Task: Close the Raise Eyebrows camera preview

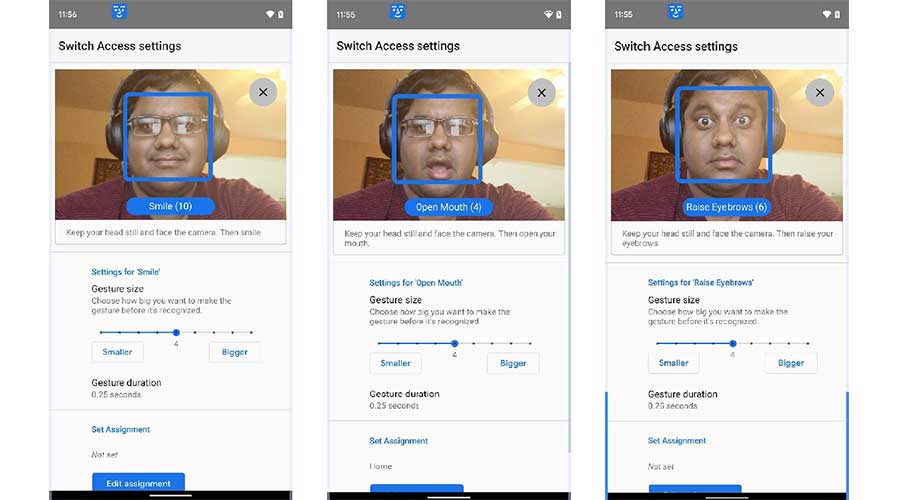Action: pos(820,92)
